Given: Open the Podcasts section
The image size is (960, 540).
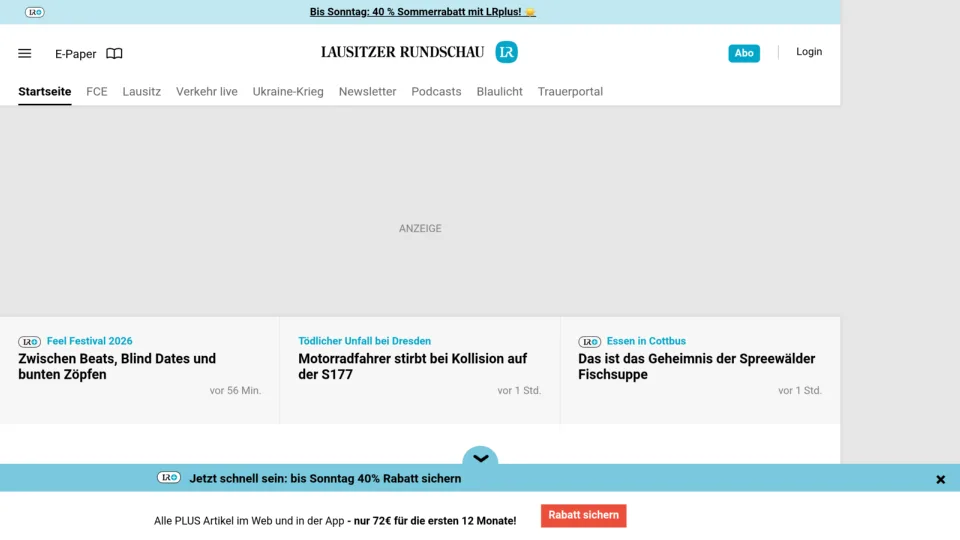Looking at the screenshot, I should (x=437, y=91).
